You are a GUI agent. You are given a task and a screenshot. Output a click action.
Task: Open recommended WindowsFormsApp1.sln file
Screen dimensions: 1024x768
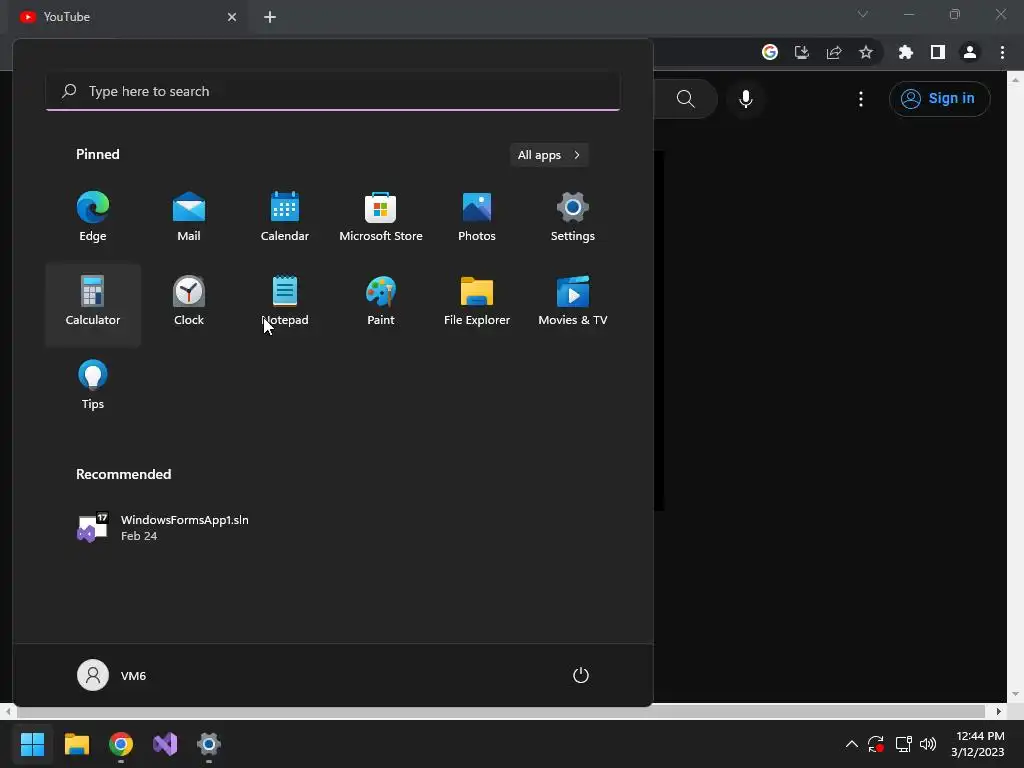(163, 528)
